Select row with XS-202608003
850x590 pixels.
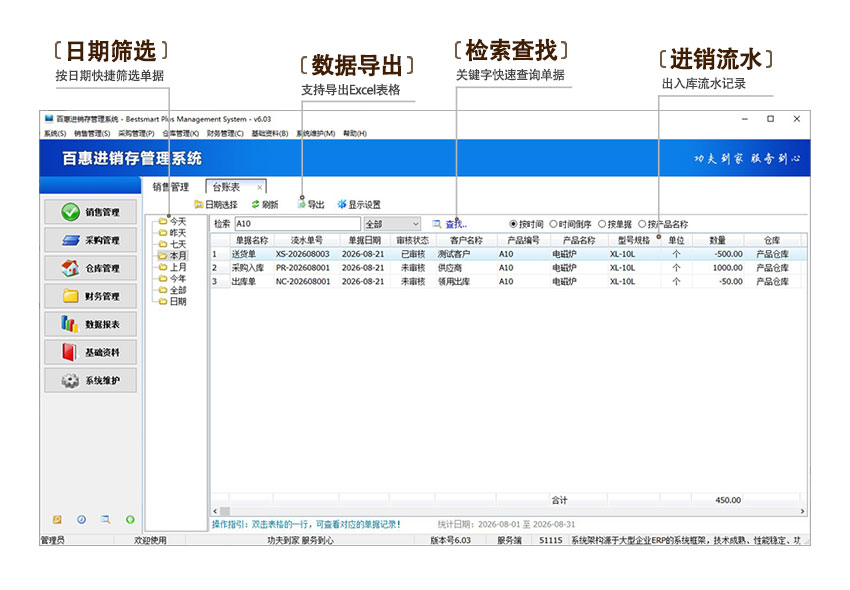point(508,254)
